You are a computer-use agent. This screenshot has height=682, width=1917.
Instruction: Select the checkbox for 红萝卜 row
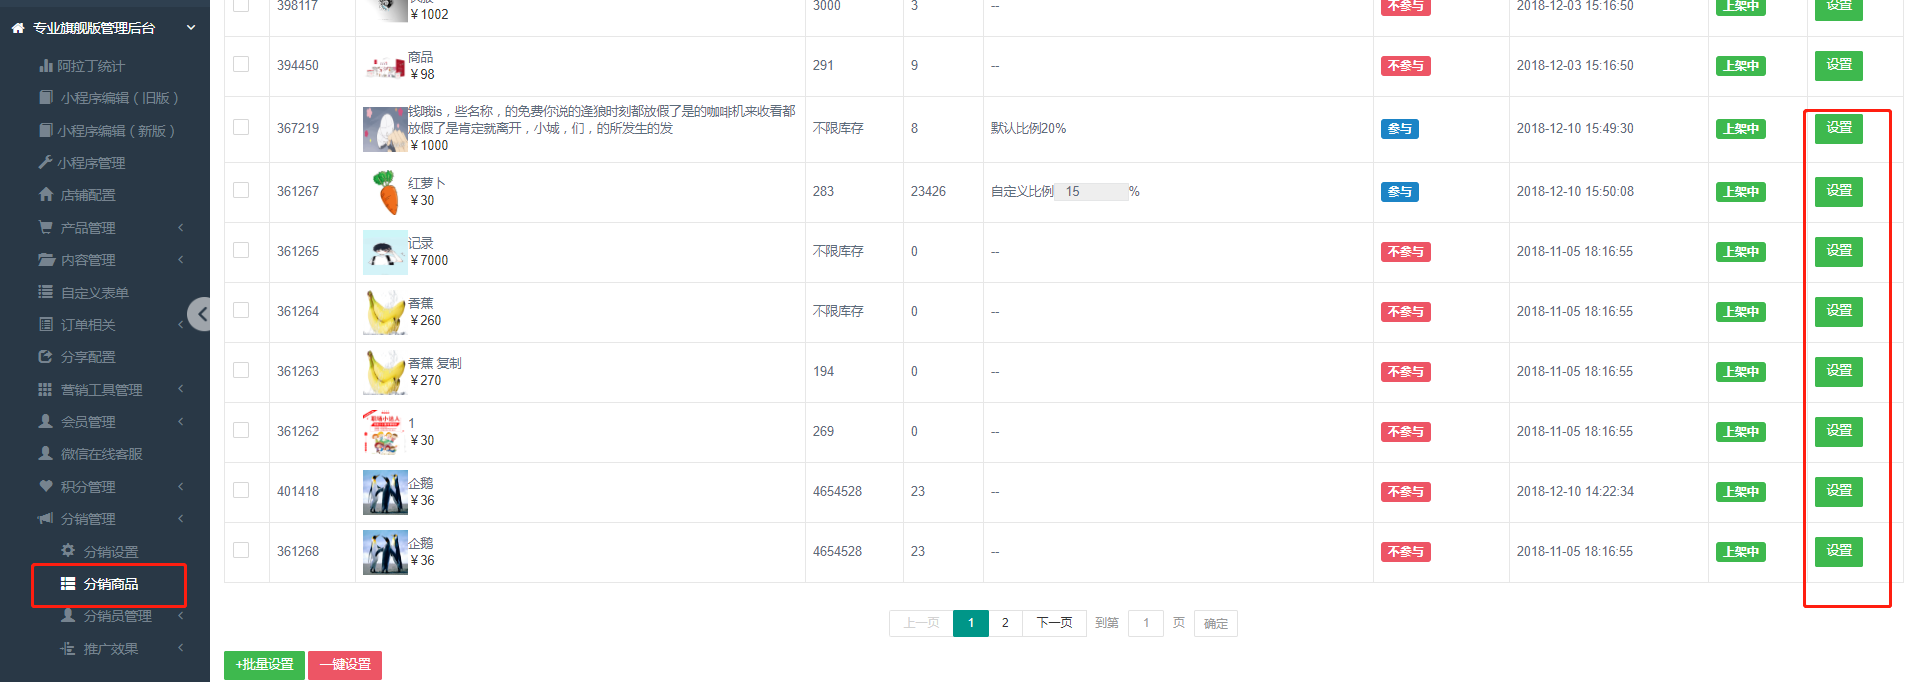(x=241, y=190)
